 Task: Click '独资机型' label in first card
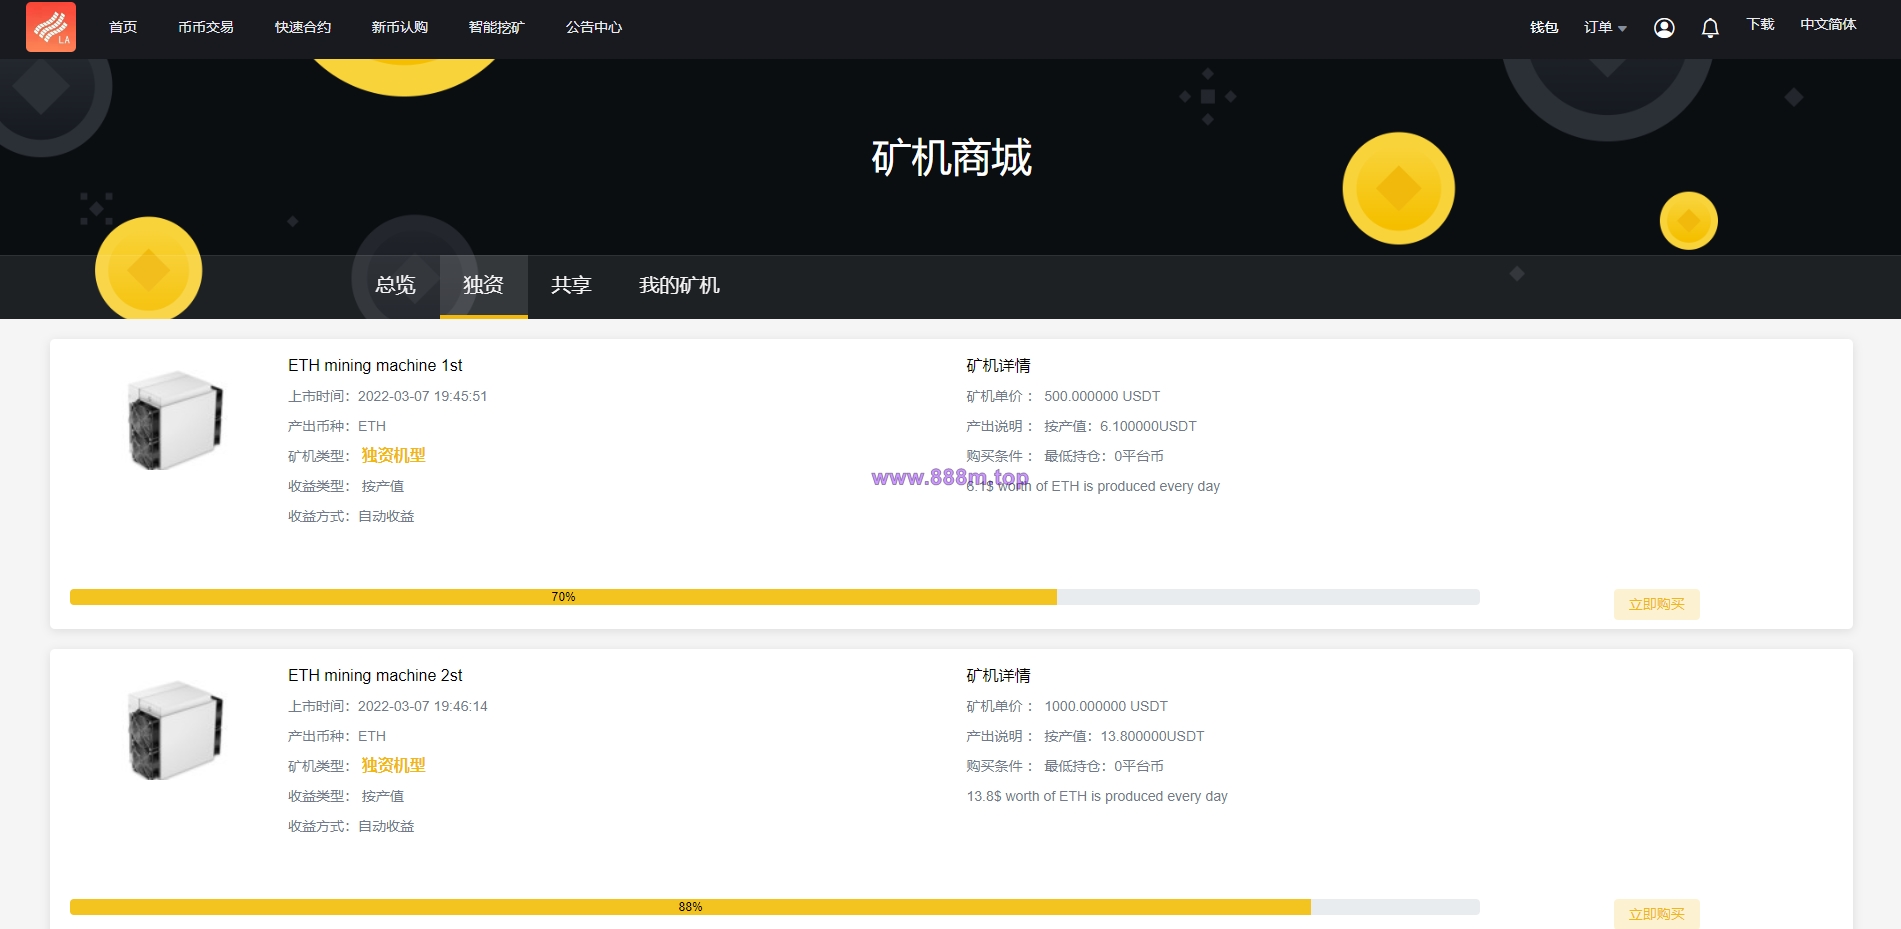pos(393,455)
